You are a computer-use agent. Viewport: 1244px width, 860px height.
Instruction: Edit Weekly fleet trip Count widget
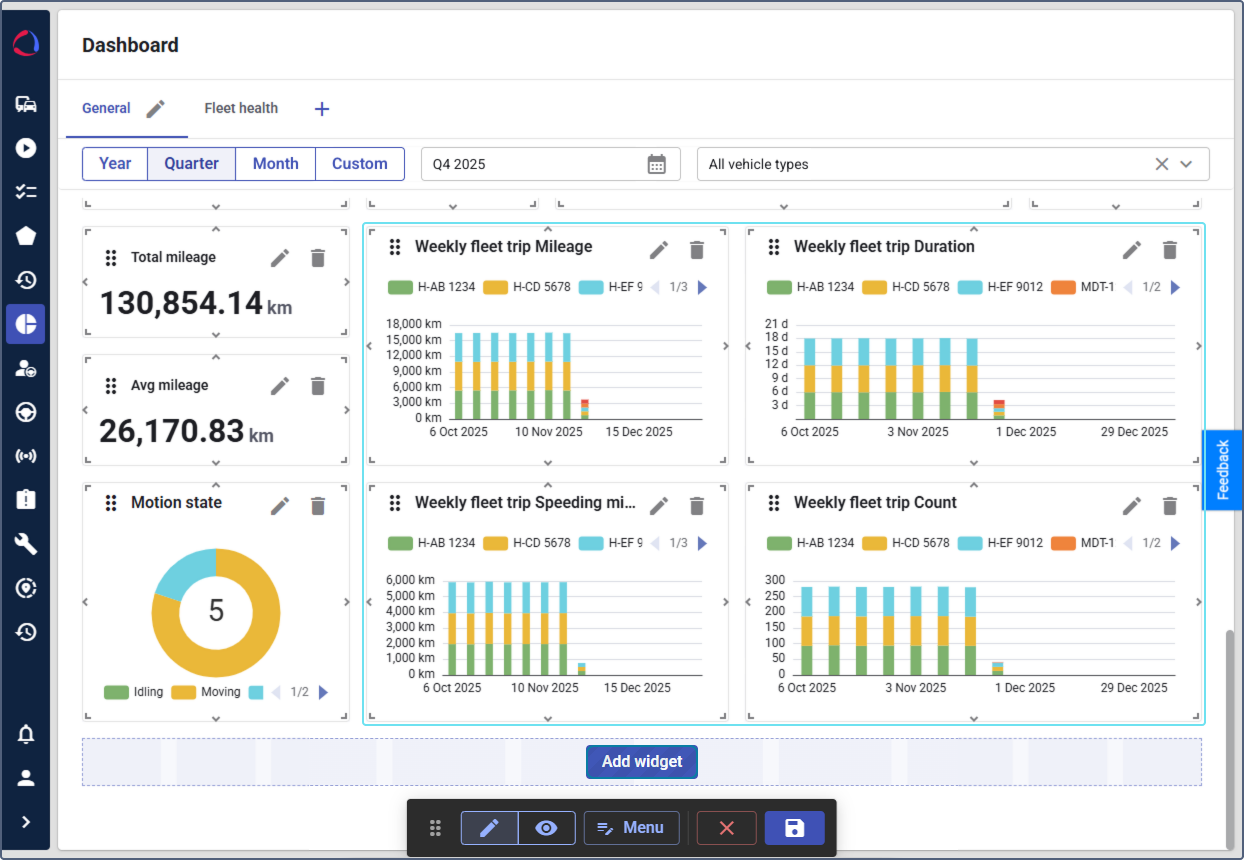[x=1132, y=506]
